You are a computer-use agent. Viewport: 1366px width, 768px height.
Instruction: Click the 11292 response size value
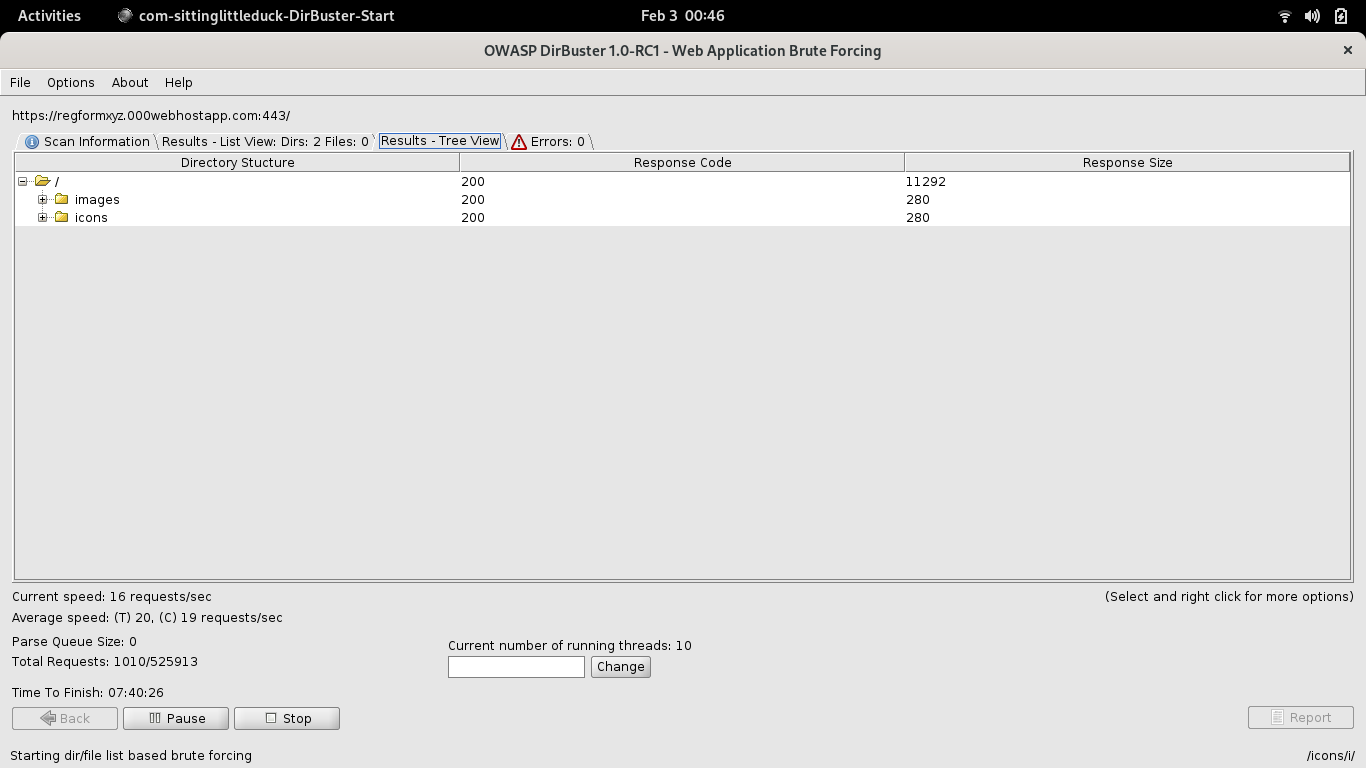[926, 181]
